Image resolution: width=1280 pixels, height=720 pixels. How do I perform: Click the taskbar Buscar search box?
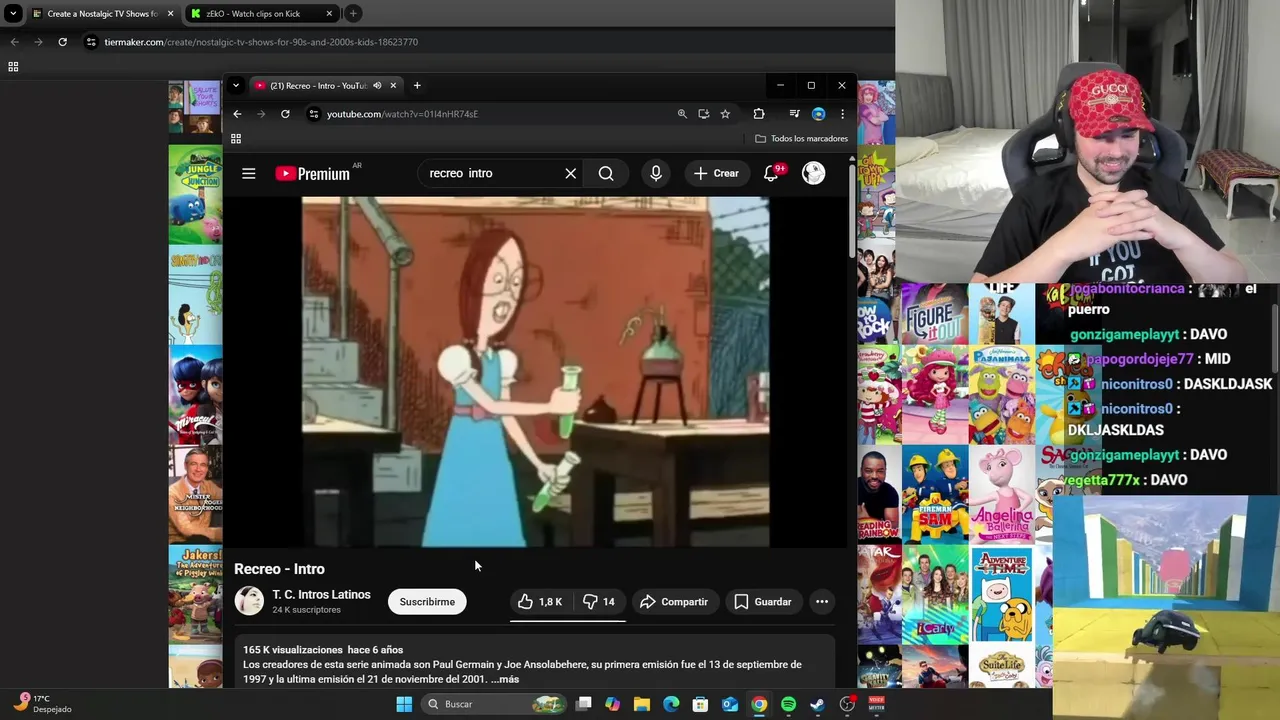click(x=494, y=704)
